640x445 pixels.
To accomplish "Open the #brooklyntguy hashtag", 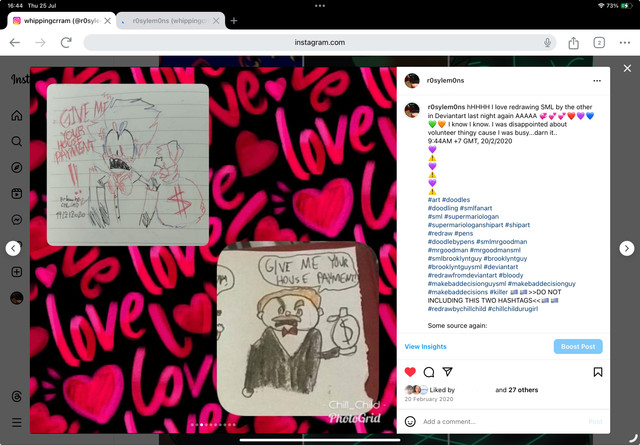I will coord(505,258).
